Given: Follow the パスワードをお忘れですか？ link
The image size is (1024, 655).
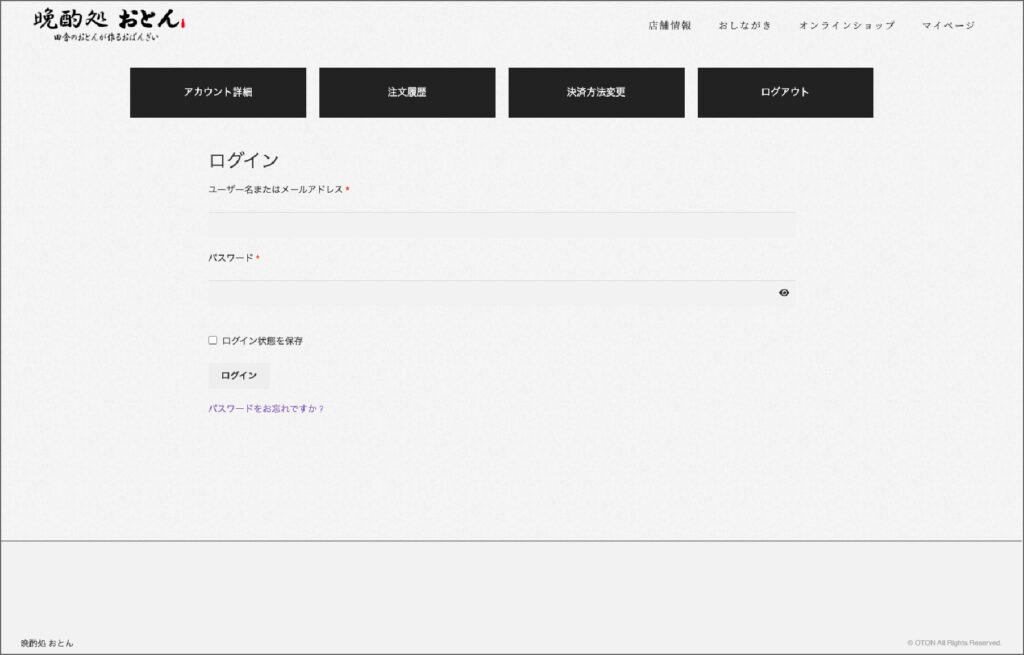Looking at the screenshot, I should tap(266, 409).
